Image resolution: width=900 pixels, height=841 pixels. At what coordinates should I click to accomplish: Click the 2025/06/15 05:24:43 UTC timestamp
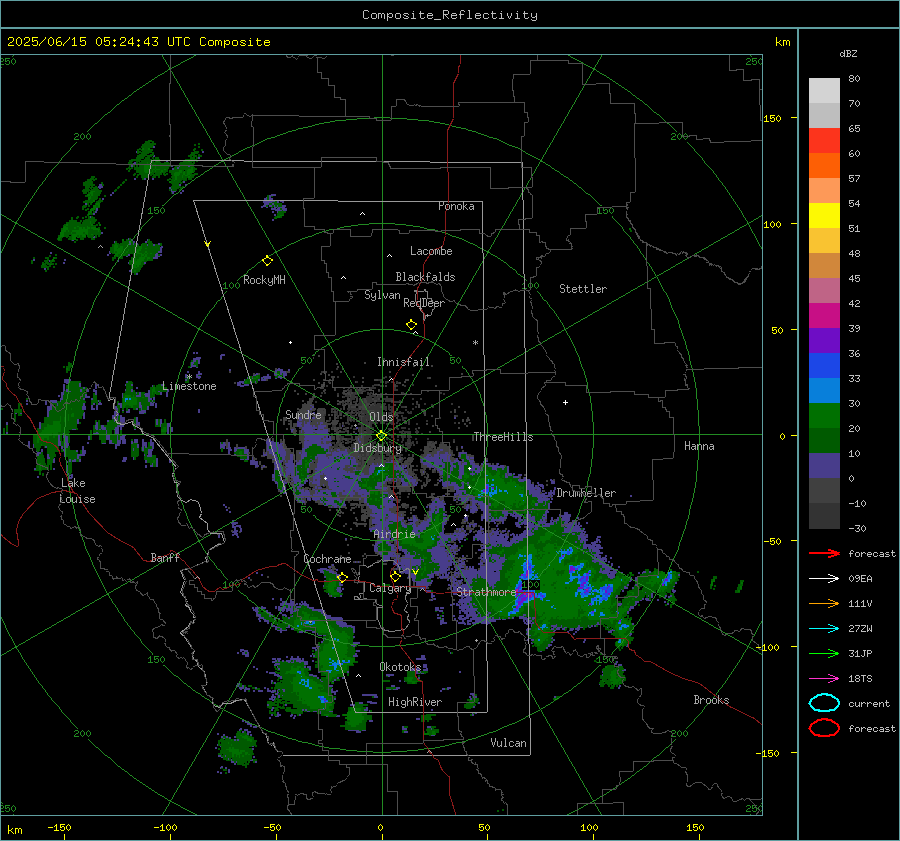[99, 42]
